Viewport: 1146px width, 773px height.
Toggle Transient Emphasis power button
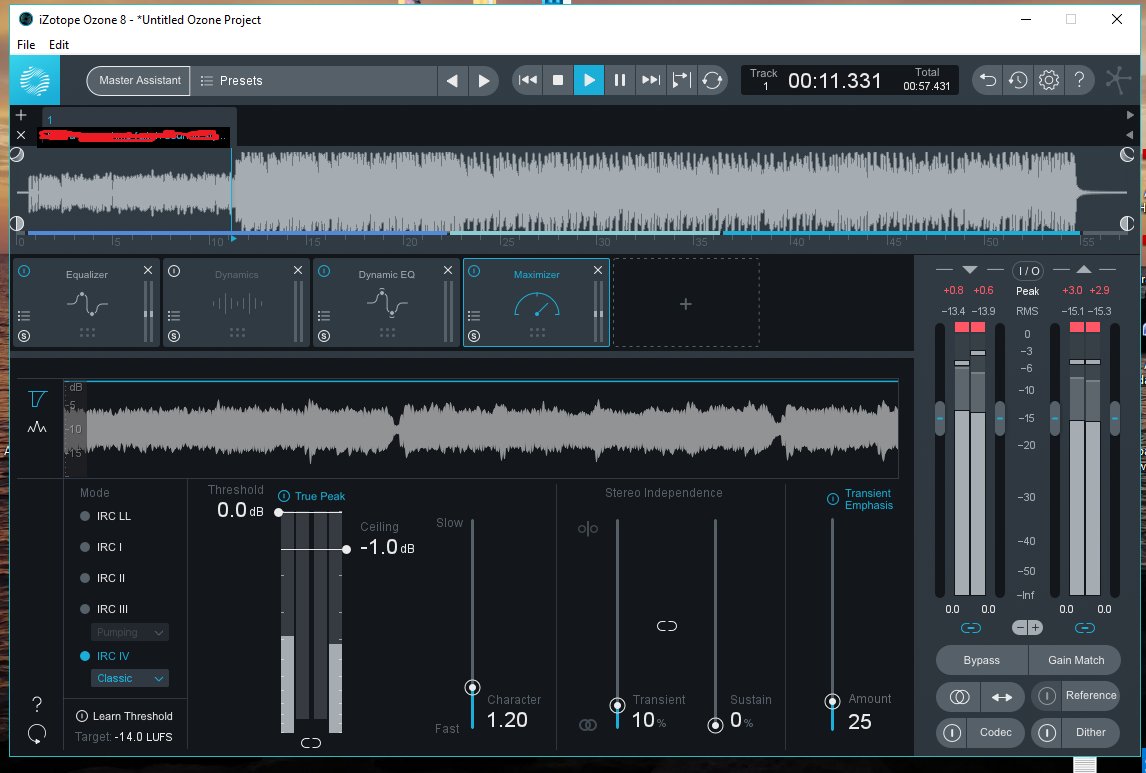tap(832, 499)
